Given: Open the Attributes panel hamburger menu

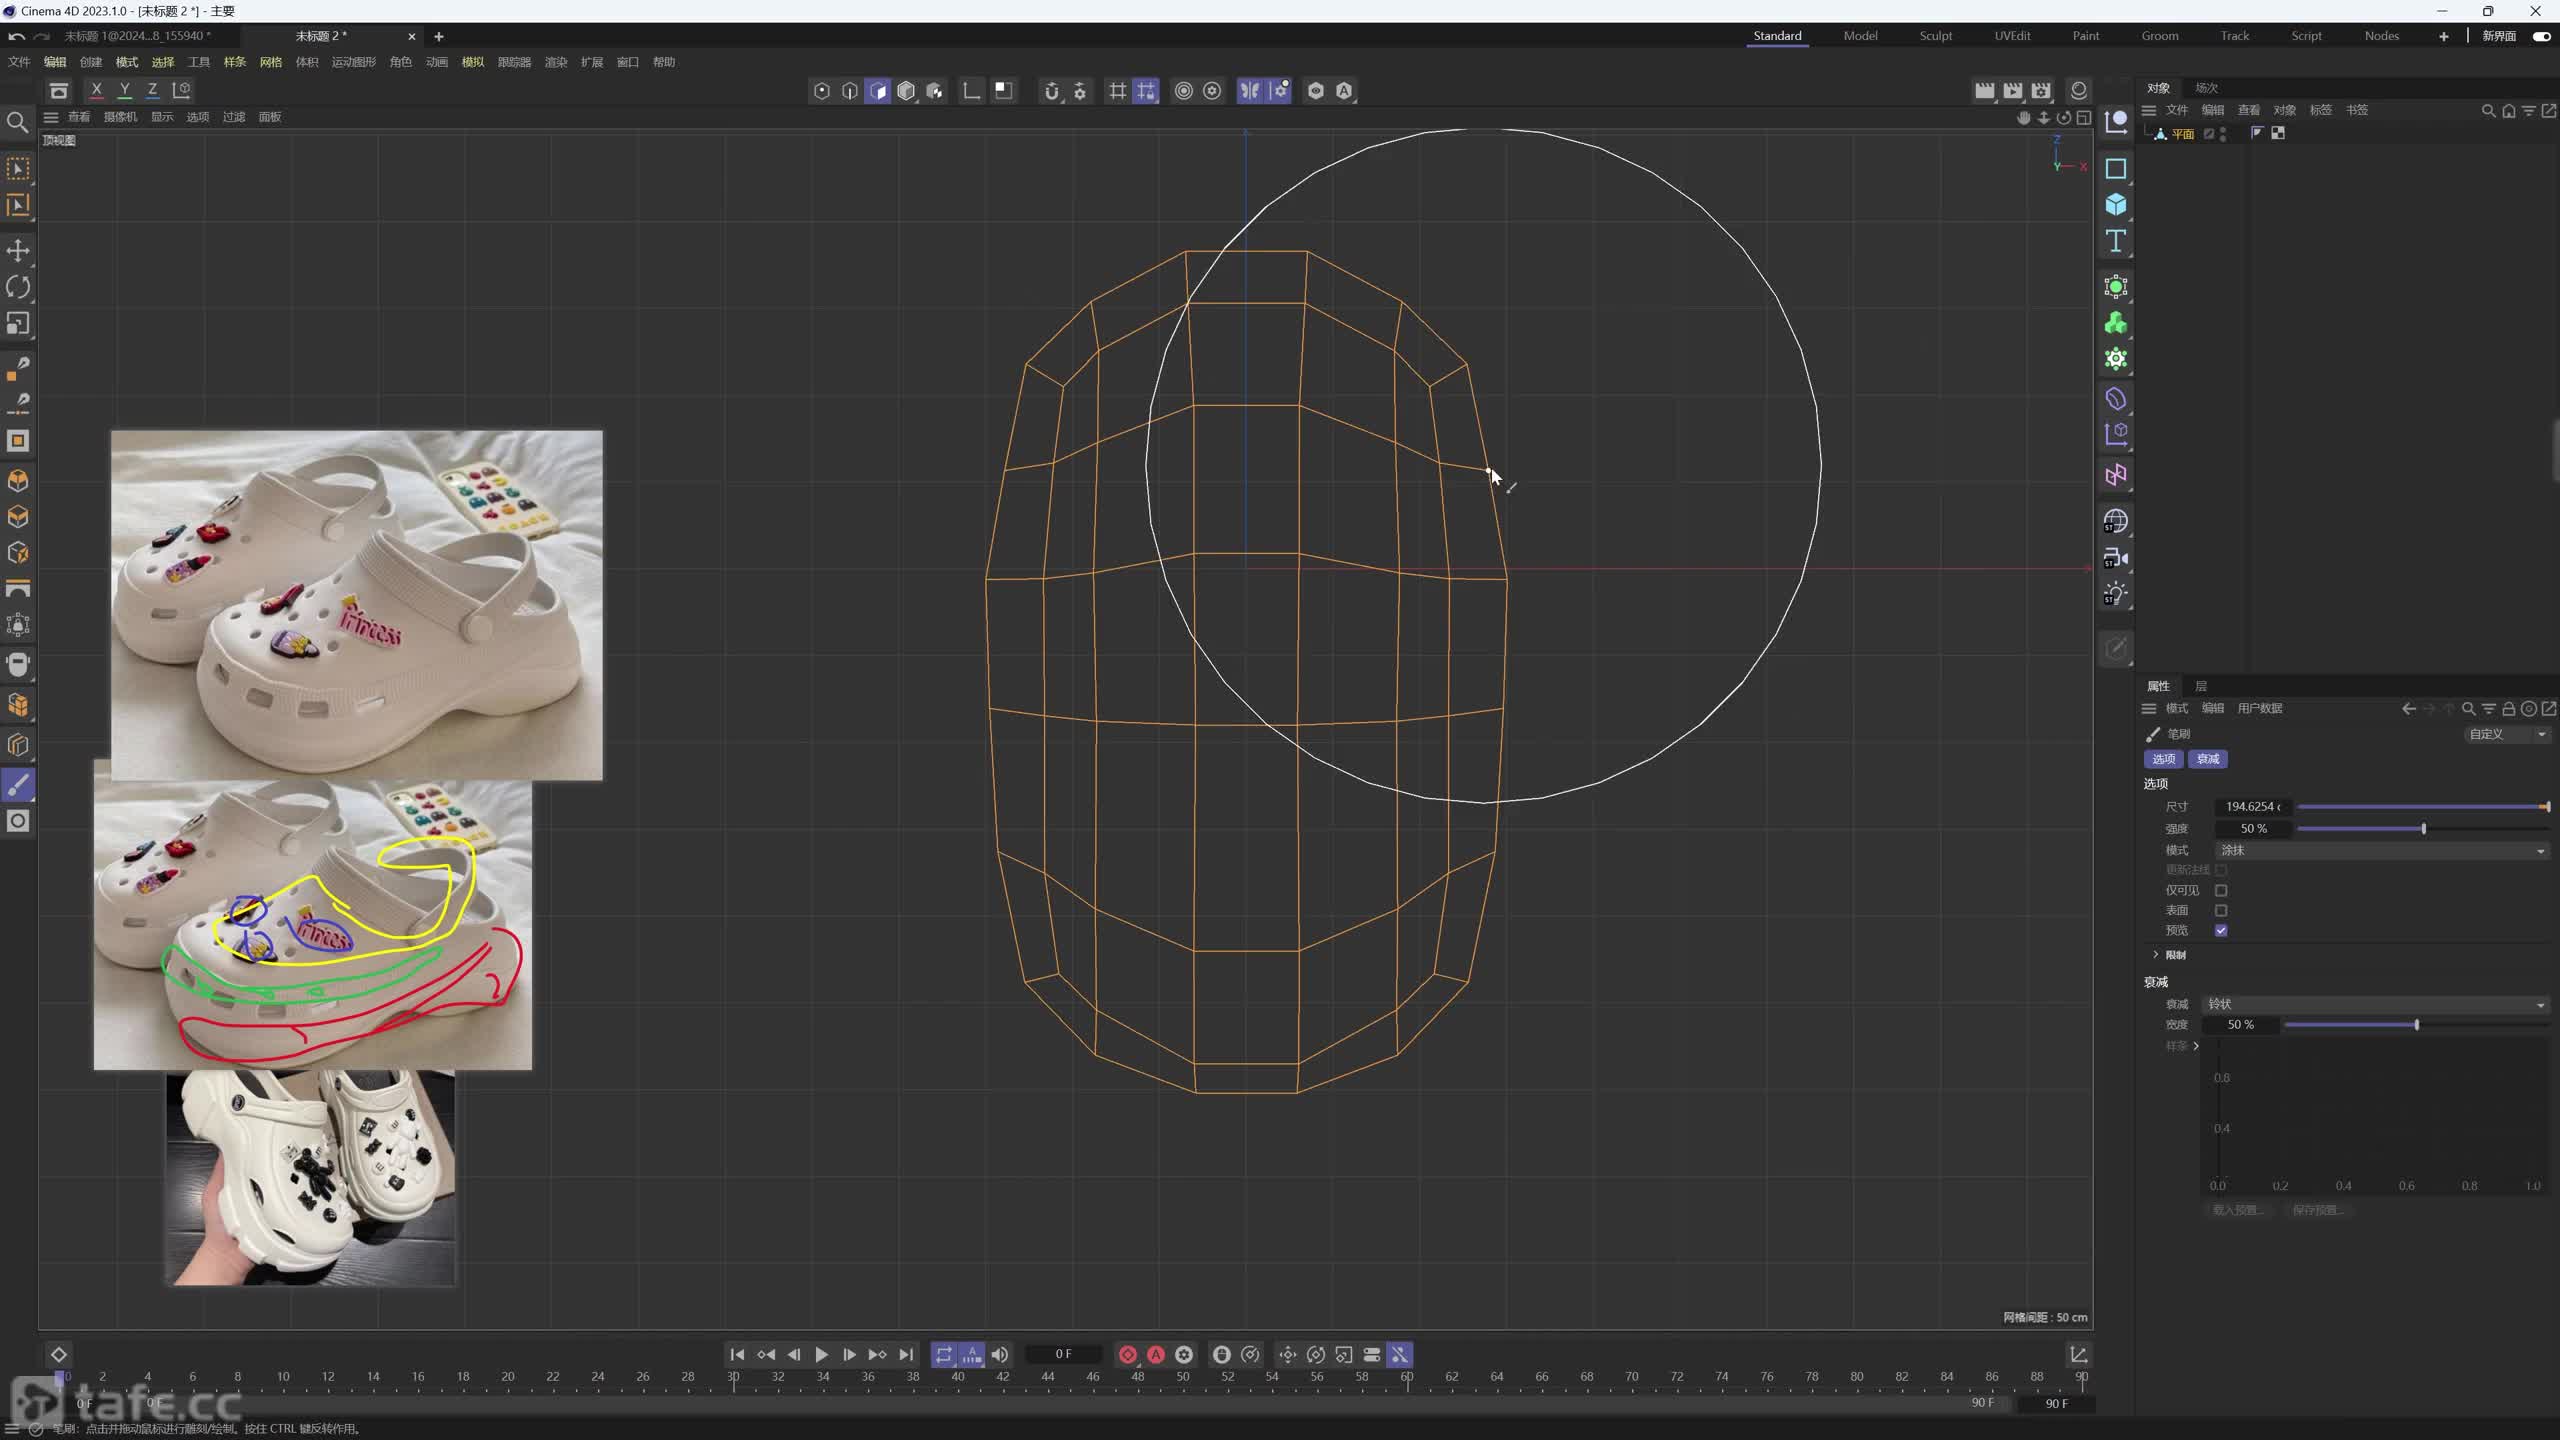Looking at the screenshot, I should (x=2148, y=708).
